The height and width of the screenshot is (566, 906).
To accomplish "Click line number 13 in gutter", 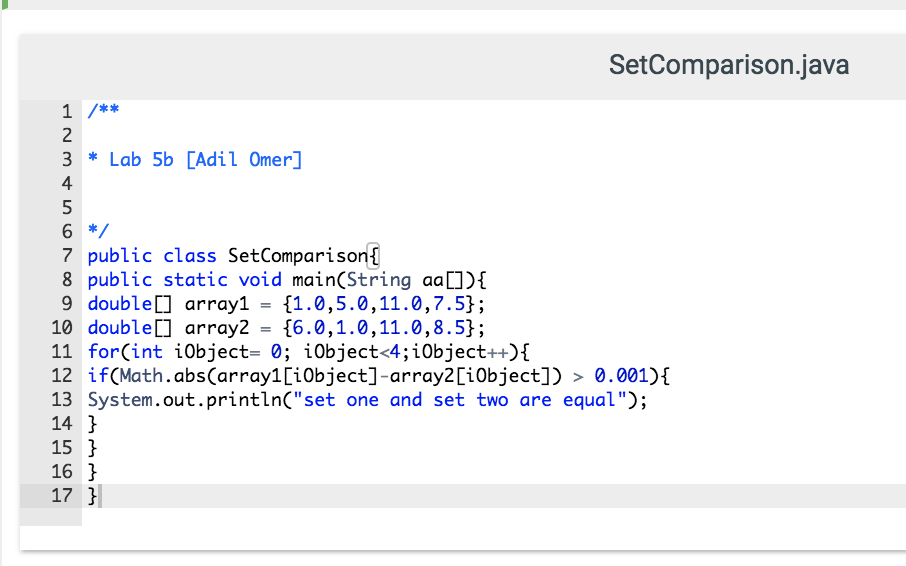I will pyautogui.click(x=62, y=399).
